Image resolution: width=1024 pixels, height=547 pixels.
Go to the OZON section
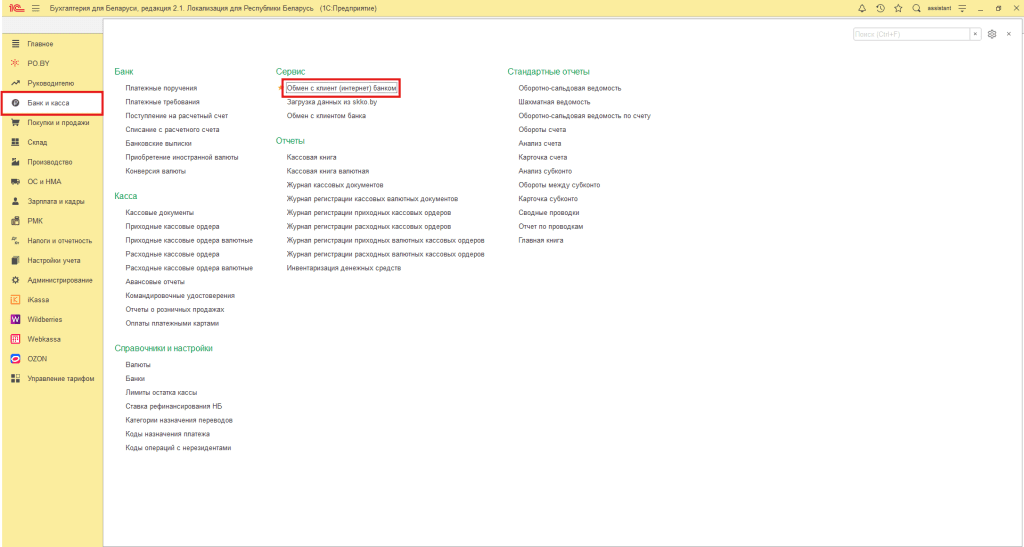[38, 358]
